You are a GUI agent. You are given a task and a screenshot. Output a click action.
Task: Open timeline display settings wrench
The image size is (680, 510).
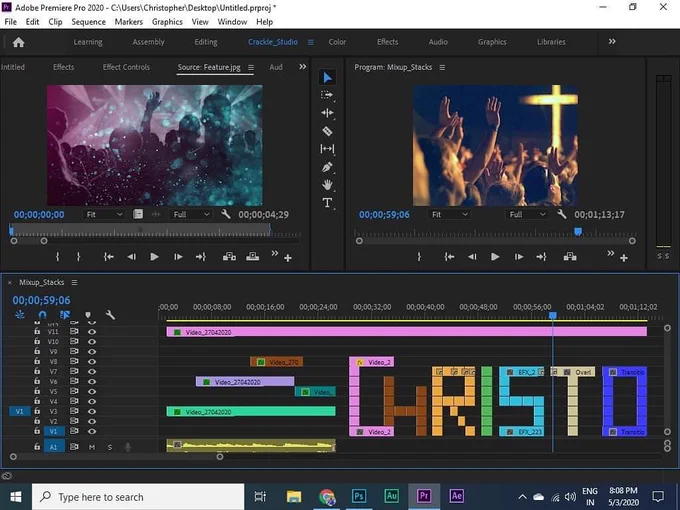tap(110, 315)
